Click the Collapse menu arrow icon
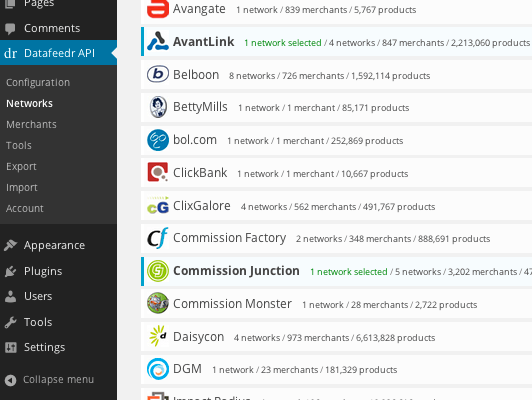Image resolution: width=532 pixels, height=400 pixels. click(x=11, y=380)
